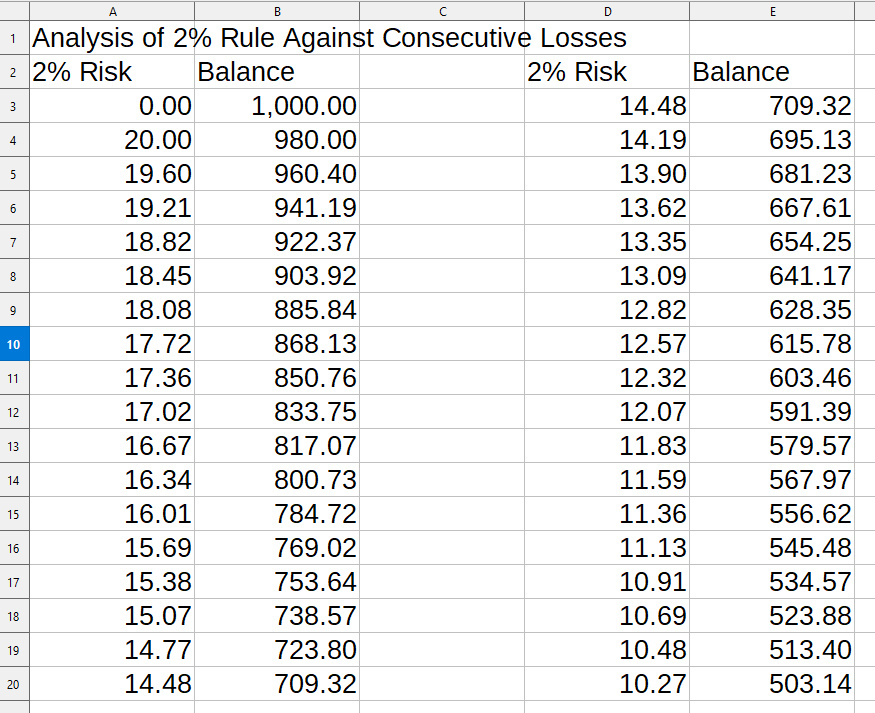Select the "Balance" heading in column B

[x=276, y=72]
